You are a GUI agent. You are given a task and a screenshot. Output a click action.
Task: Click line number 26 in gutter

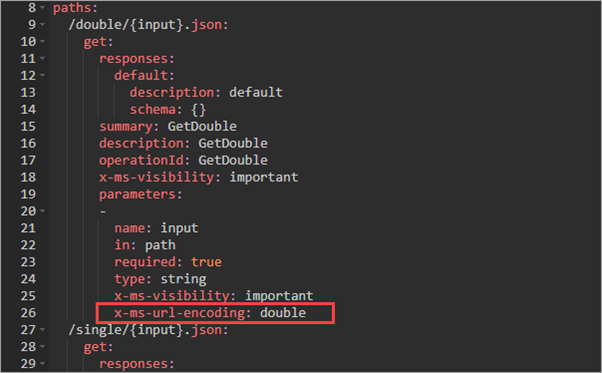pyautogui.click(x=28, y=313)
